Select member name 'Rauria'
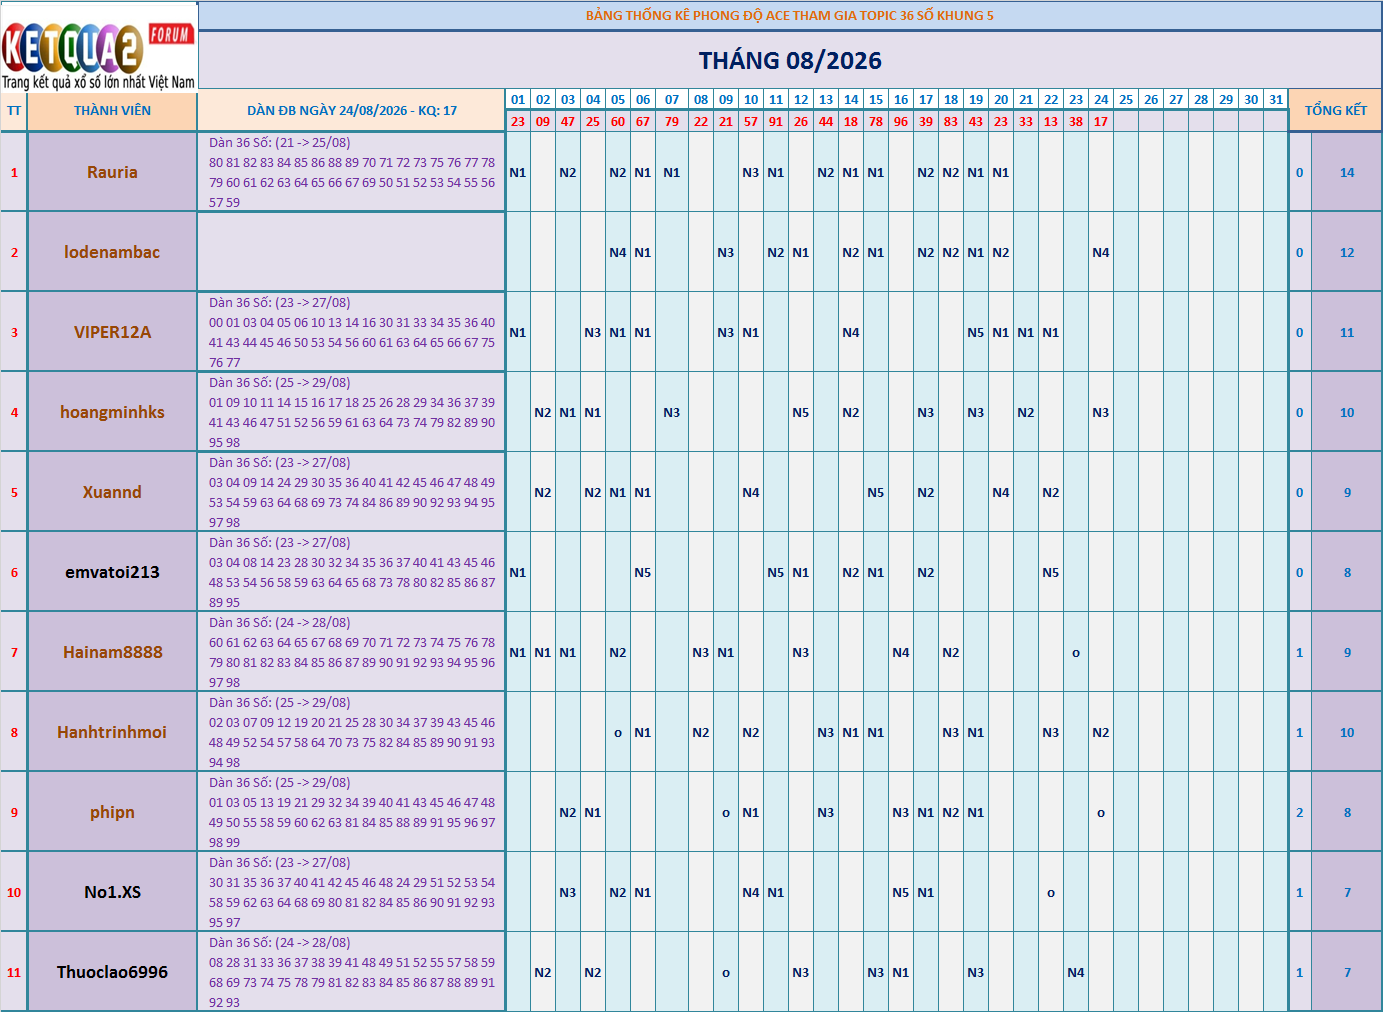The image size is (1383, 1012). (x=112, y=172)
